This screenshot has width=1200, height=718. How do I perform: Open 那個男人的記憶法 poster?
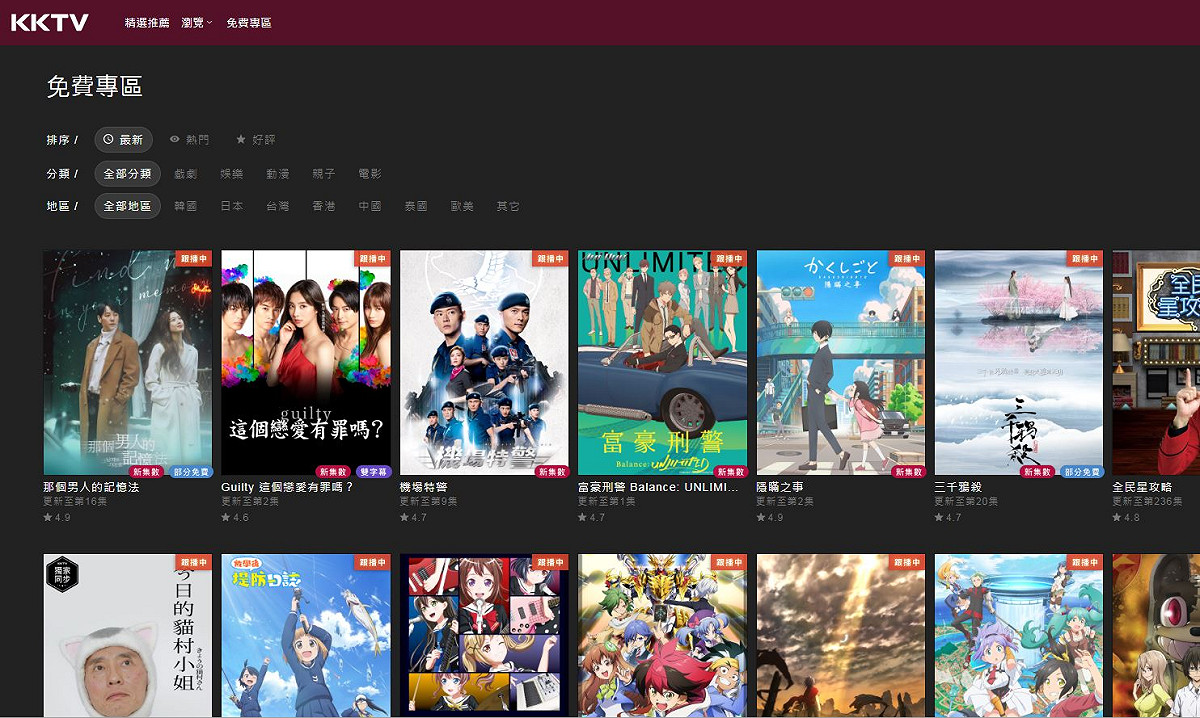point(128,362)
